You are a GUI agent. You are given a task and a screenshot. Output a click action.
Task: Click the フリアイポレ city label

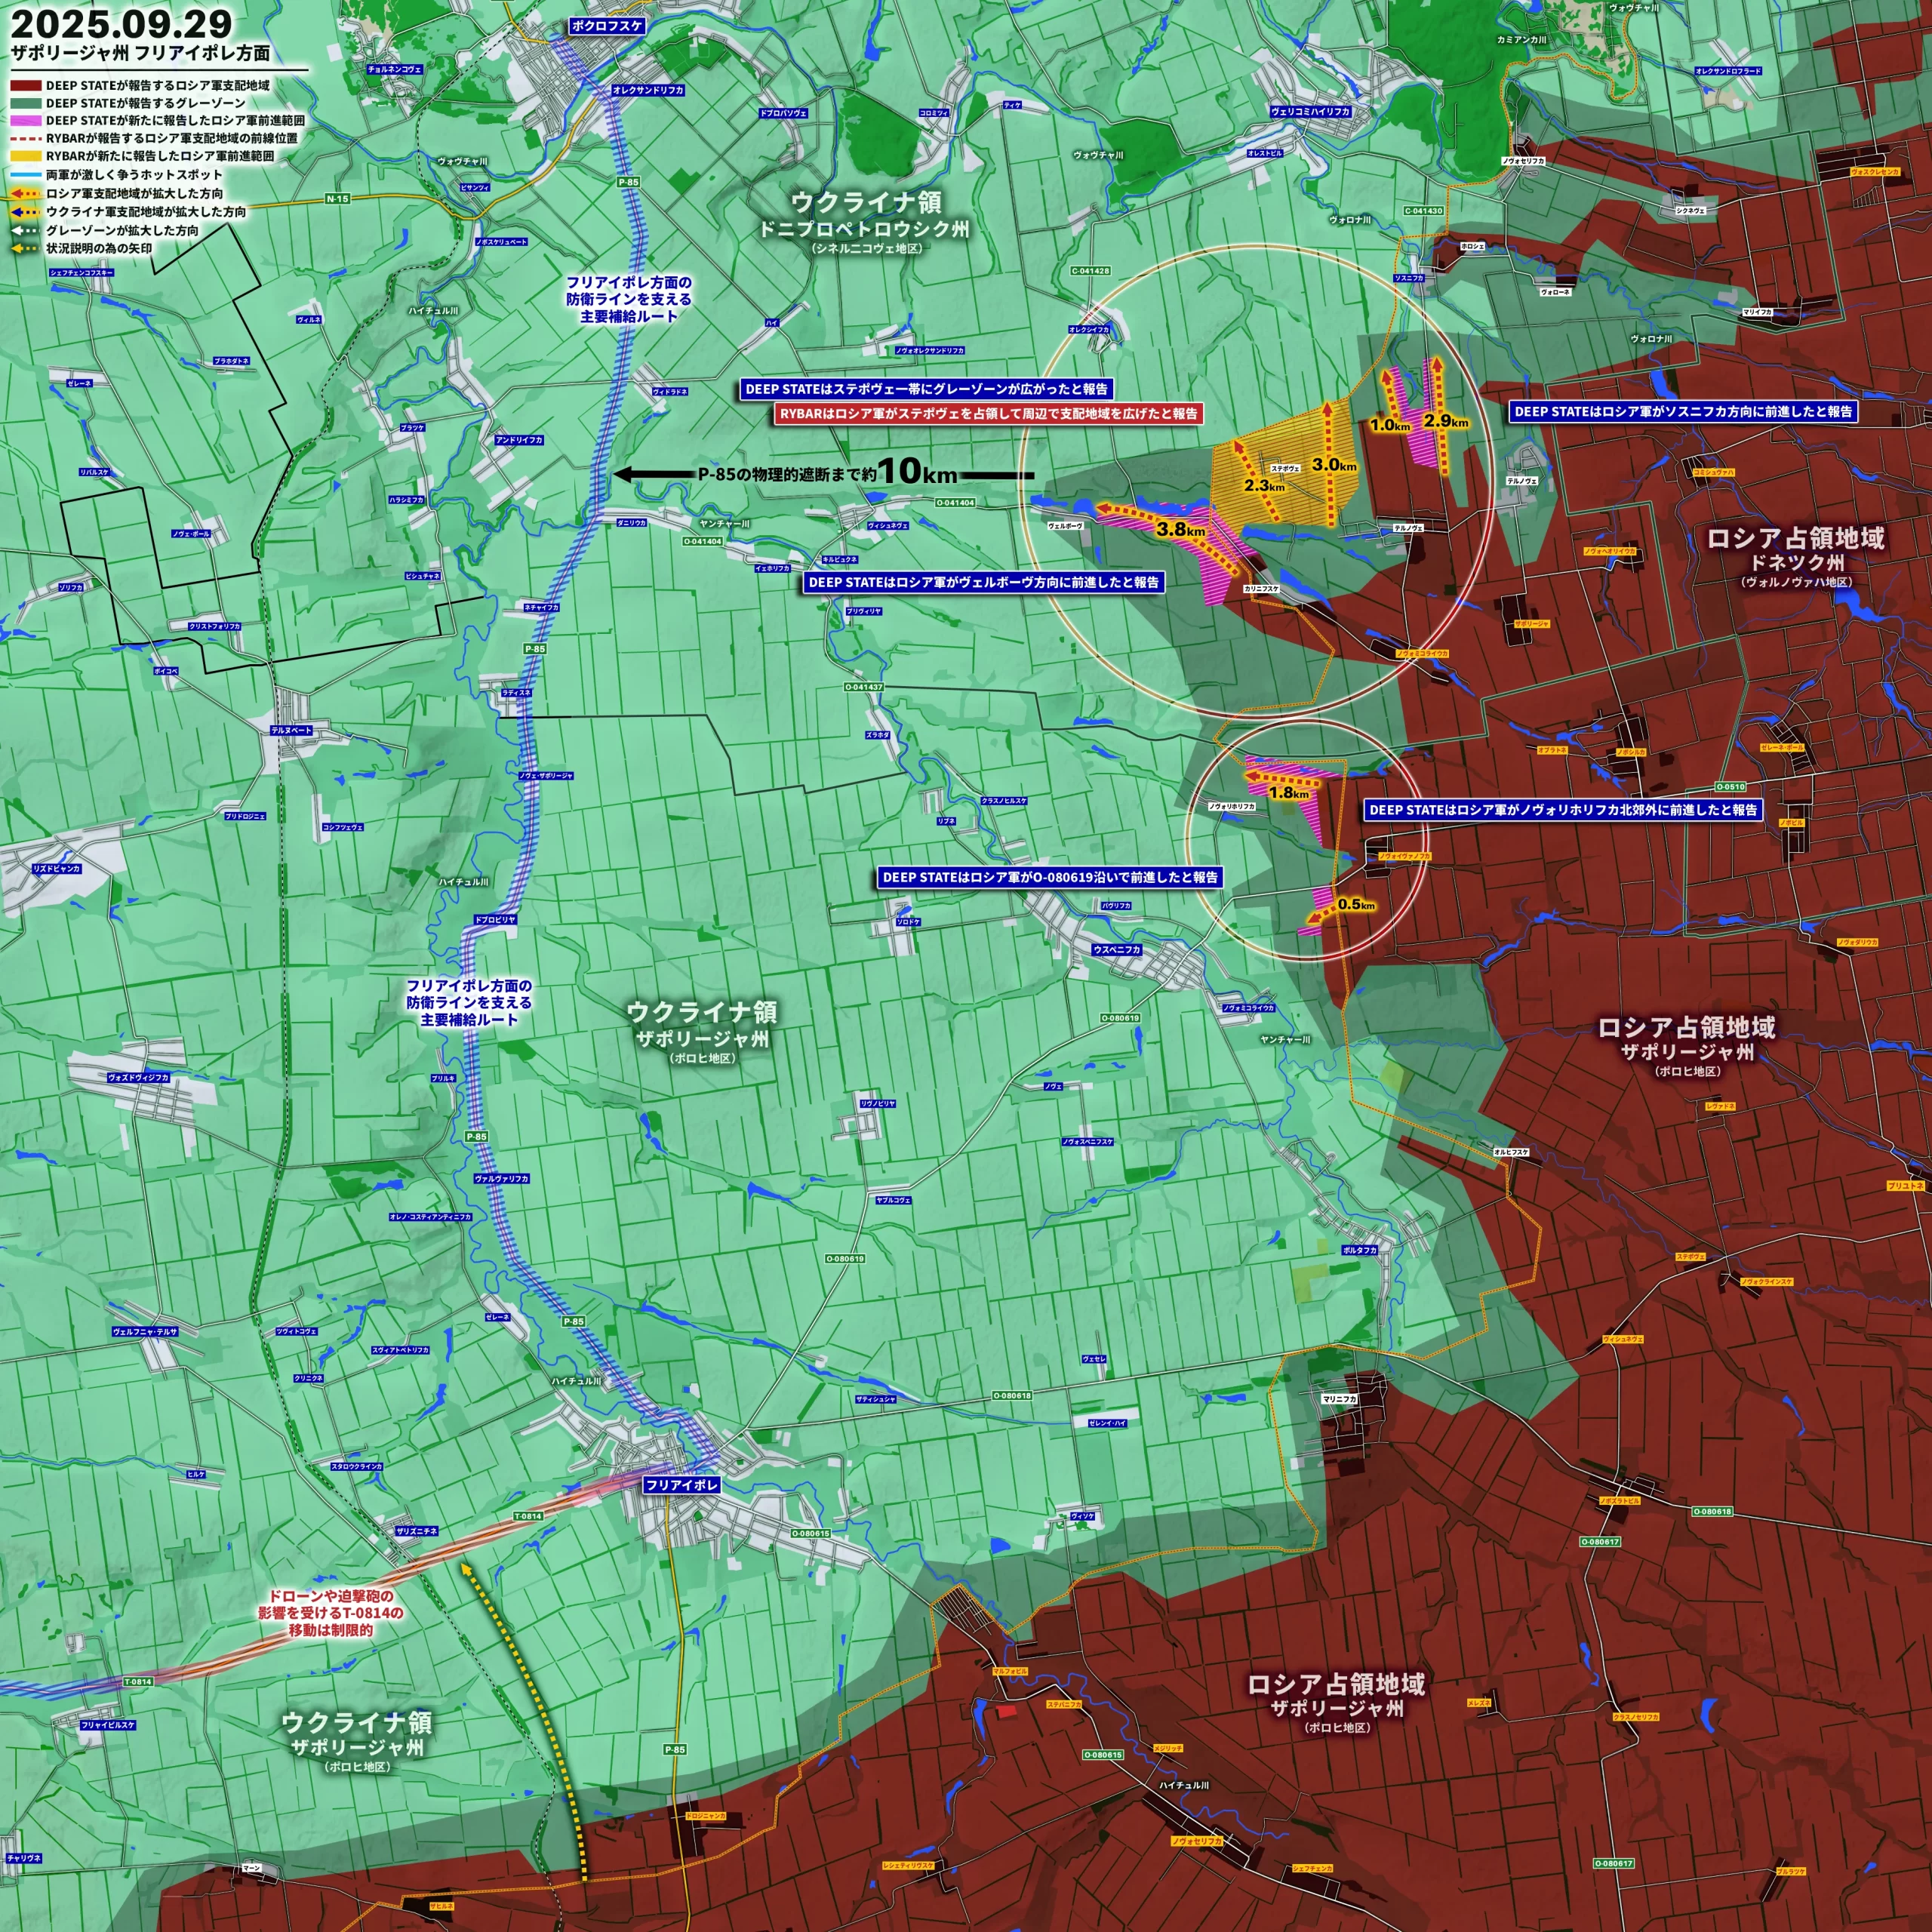682,1485
